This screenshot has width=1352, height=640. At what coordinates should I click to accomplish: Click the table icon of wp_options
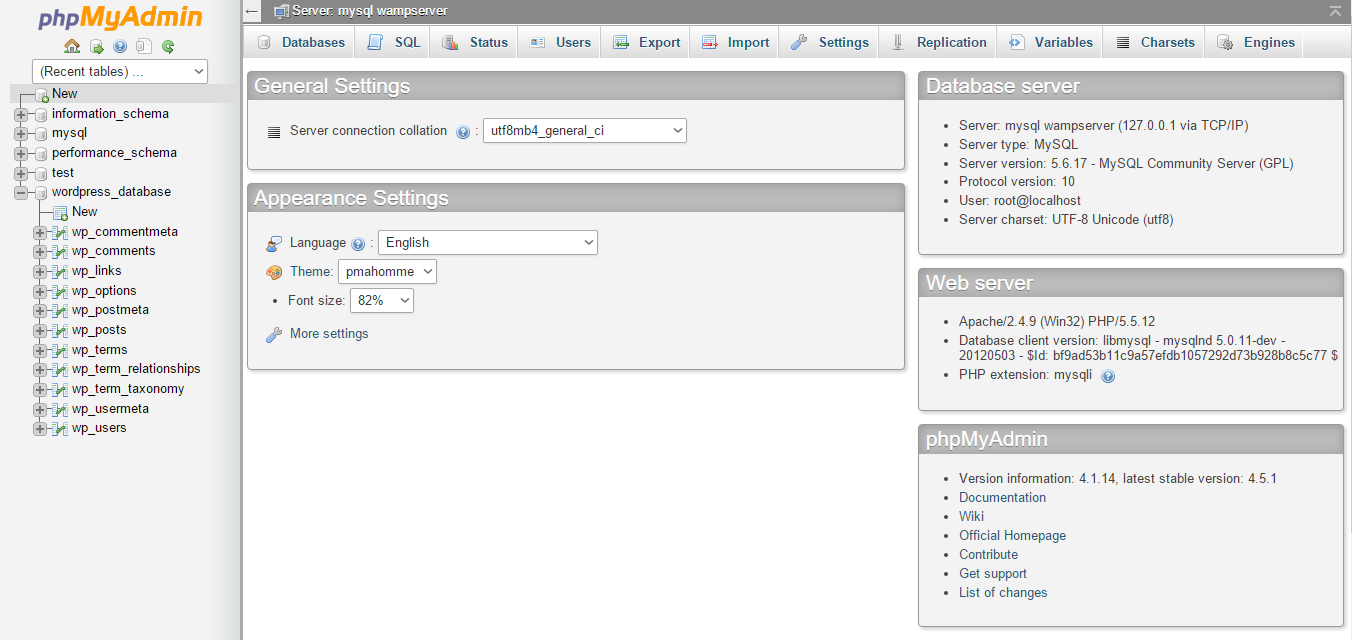point(60,291)
